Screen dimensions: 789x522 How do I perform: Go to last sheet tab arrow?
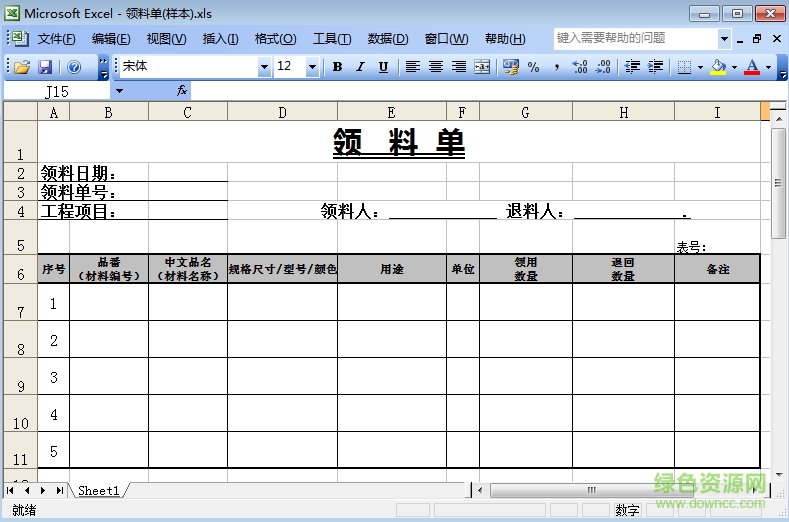(x=60, y=490)
